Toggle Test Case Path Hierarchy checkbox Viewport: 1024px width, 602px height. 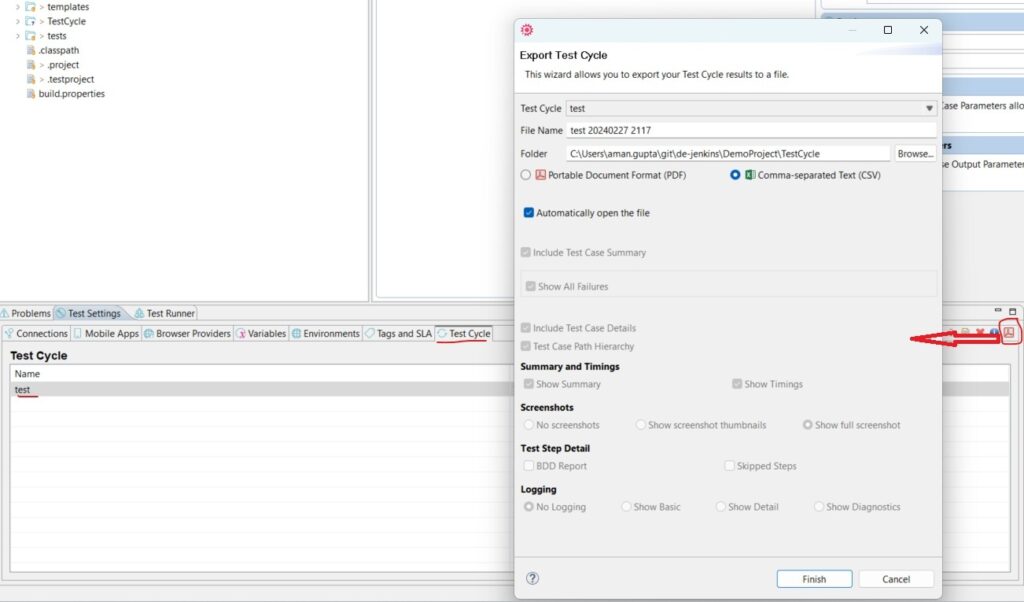(526, 346)
